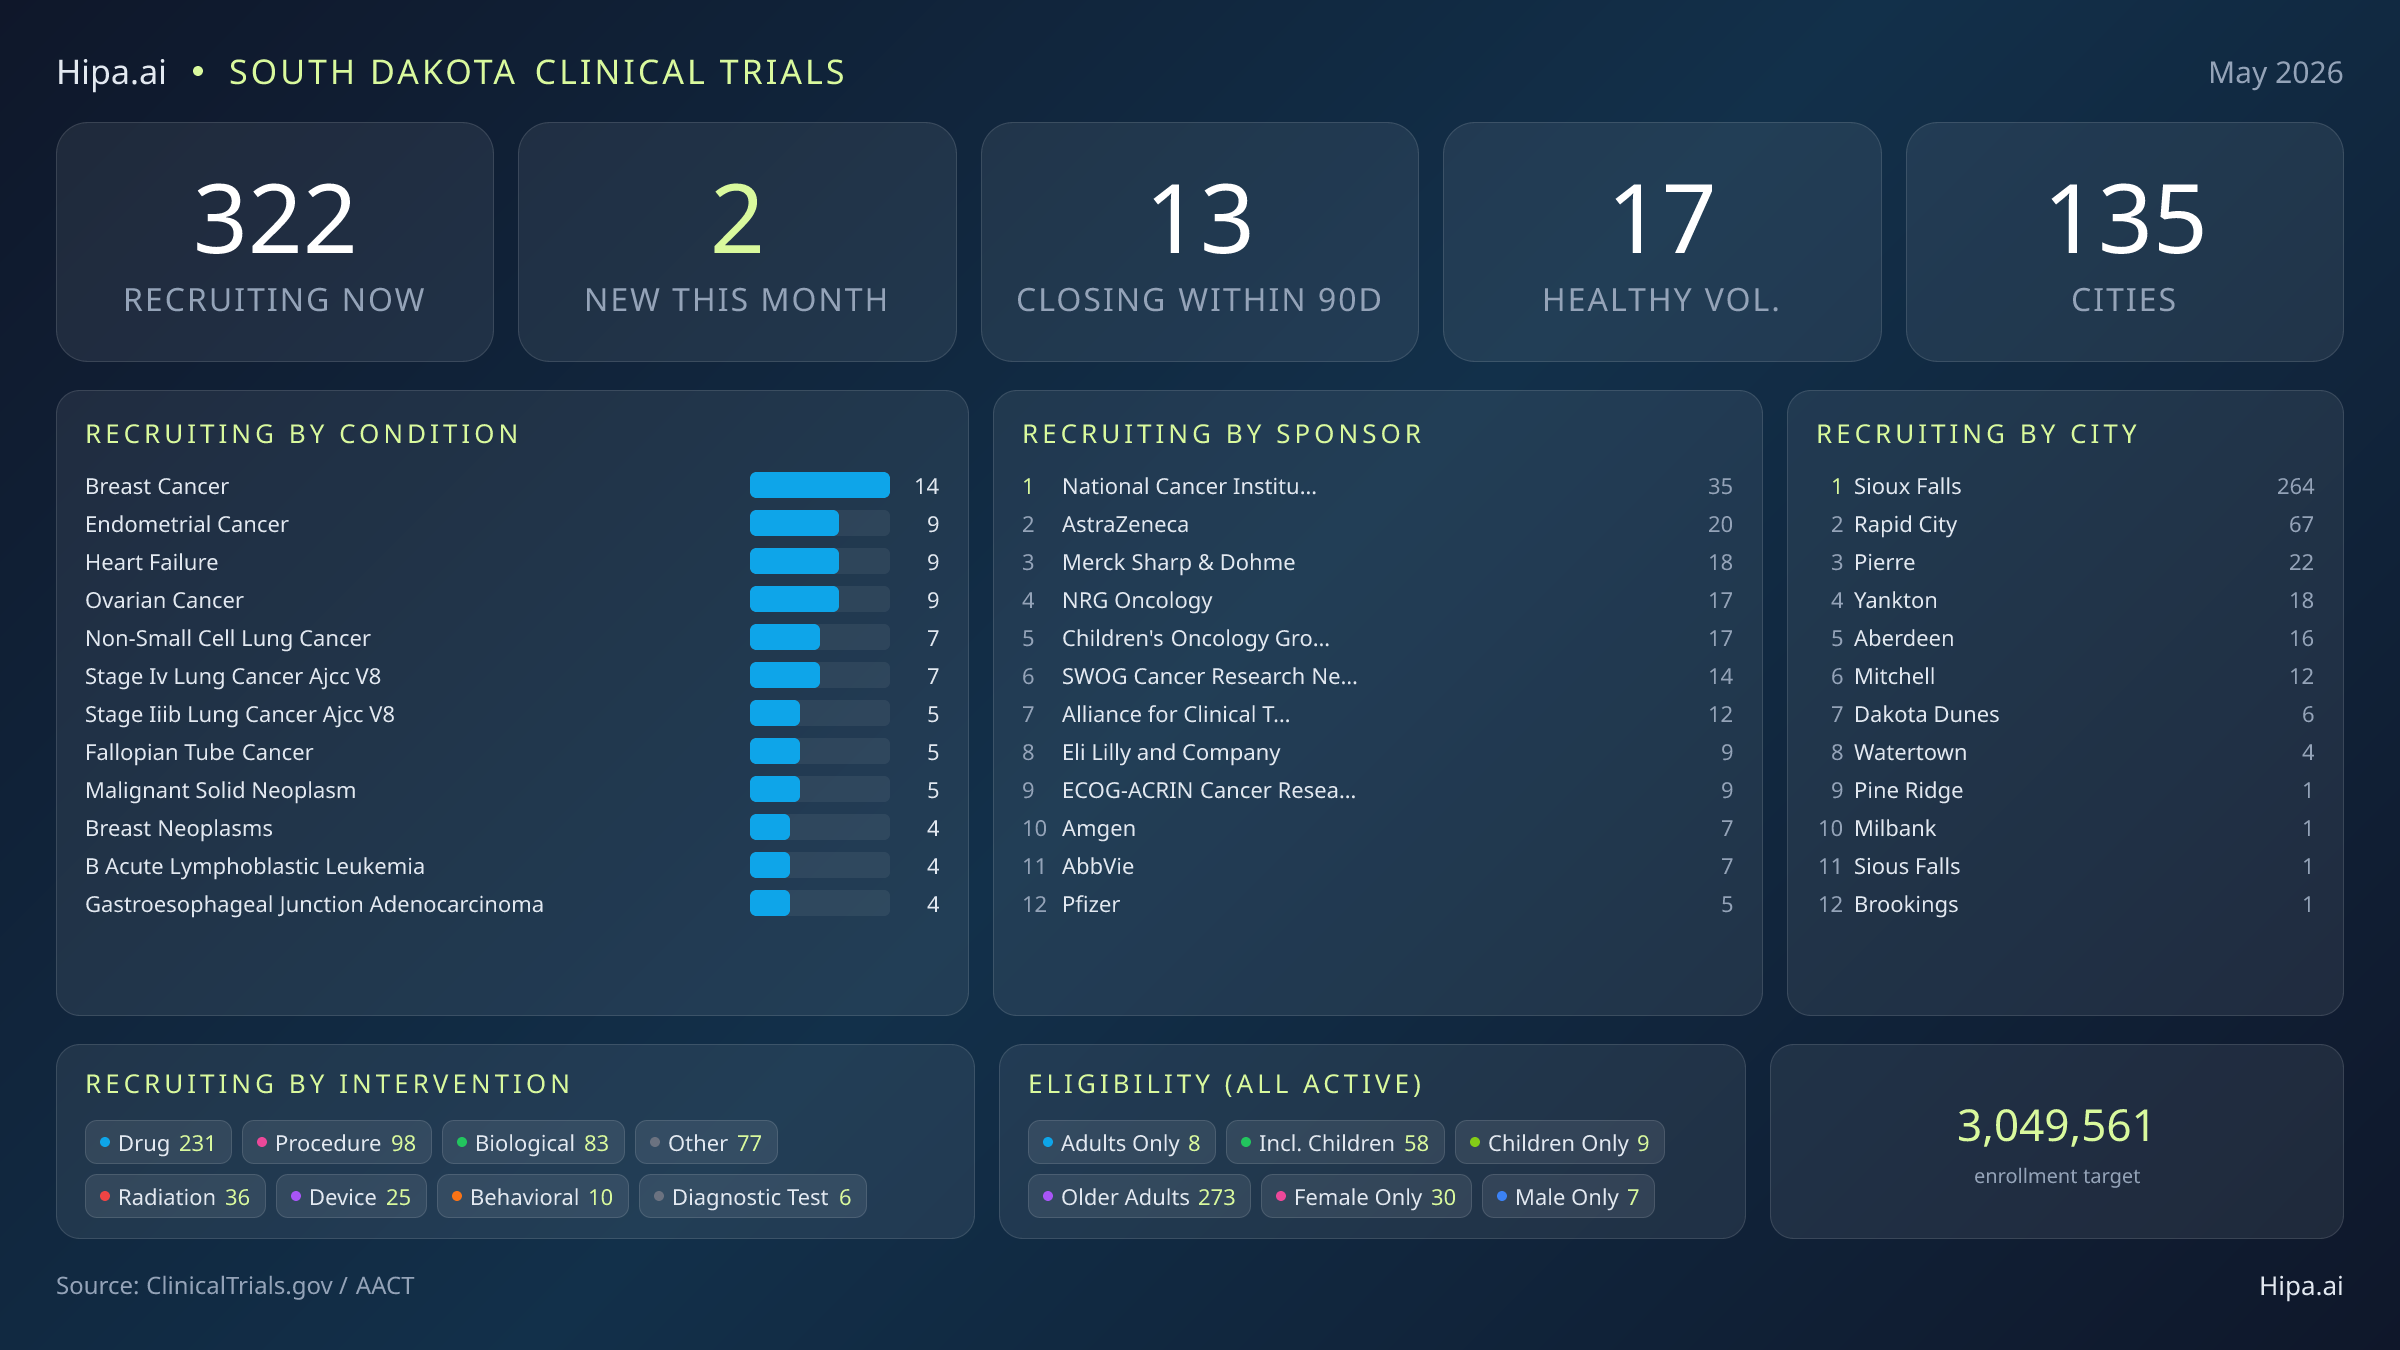Click the Children Only 9 chip
This screenshot has height=1350, width=2400.
click(x=1560, y=1142)
